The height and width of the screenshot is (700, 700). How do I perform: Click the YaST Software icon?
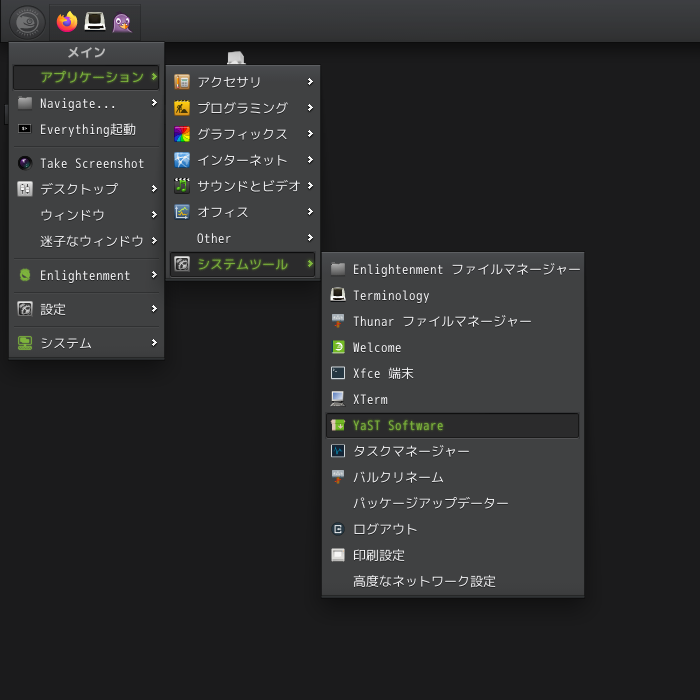tap(338, 425)
